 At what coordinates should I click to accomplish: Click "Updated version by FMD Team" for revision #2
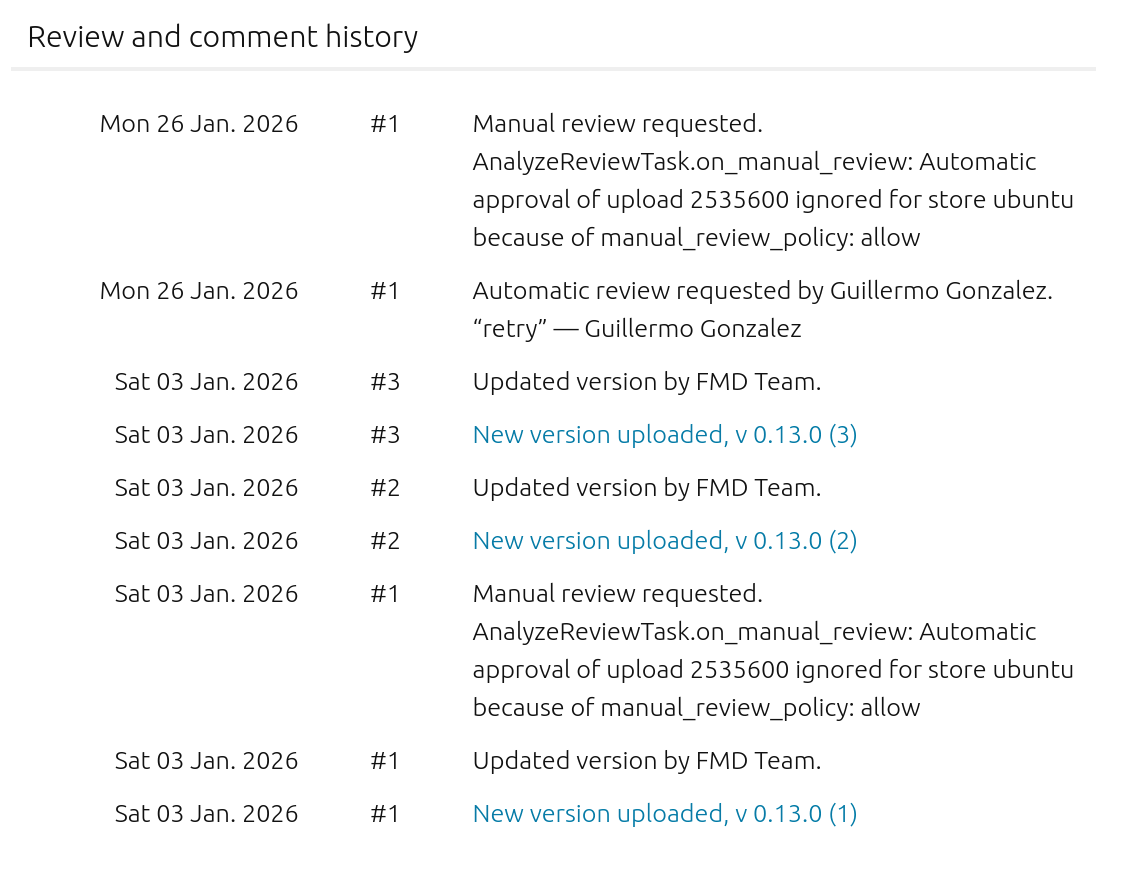coord(646,488)
